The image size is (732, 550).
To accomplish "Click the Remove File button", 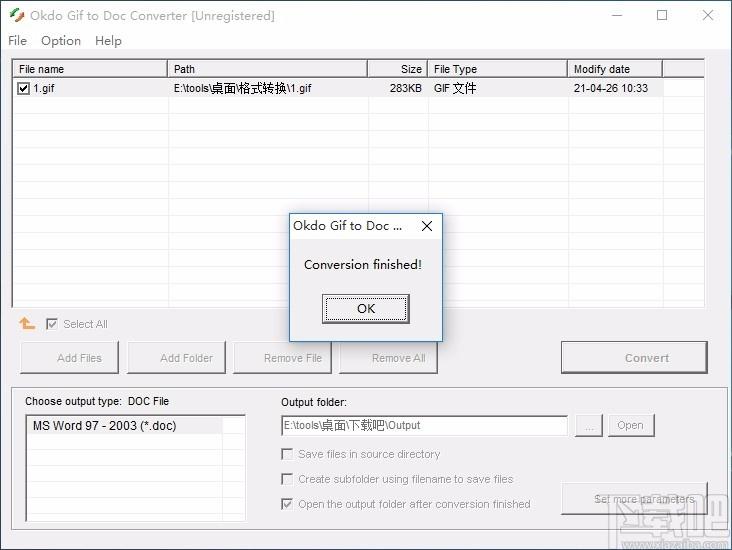I will point(282,358).
